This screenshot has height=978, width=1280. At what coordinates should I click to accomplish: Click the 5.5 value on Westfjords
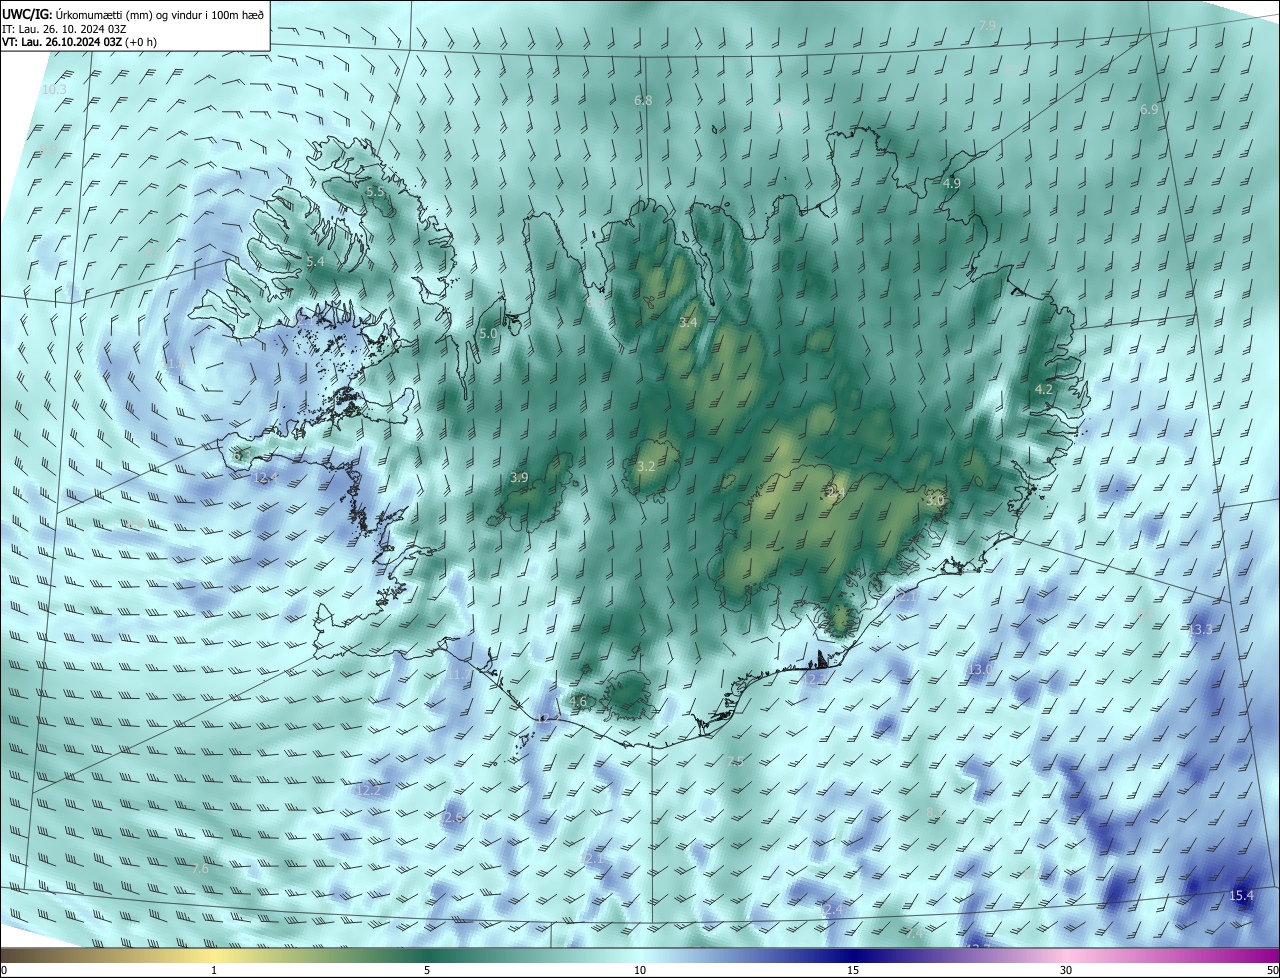click(x=375, y=191)
